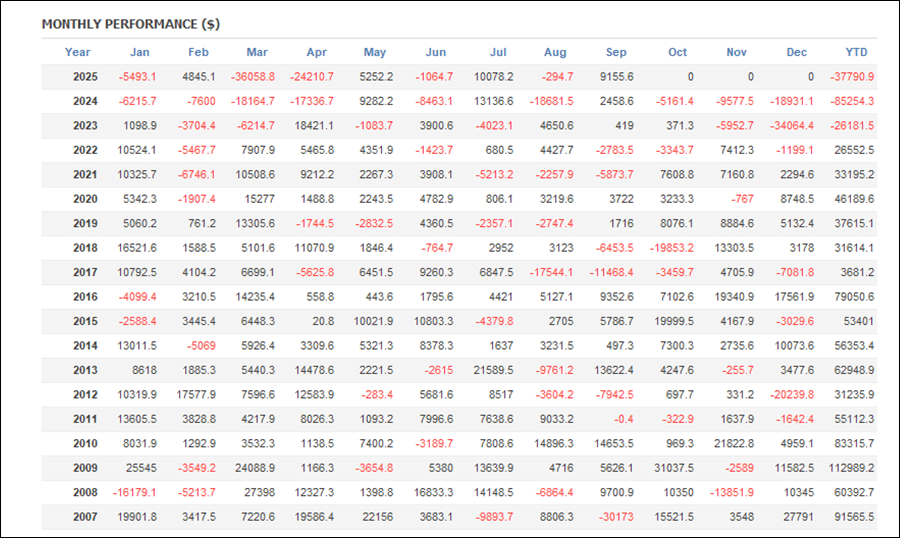Image resolution: width=900 pixels, height=538 pixels.
Task: Select the Oct column header
Action: tap(678, 52)
